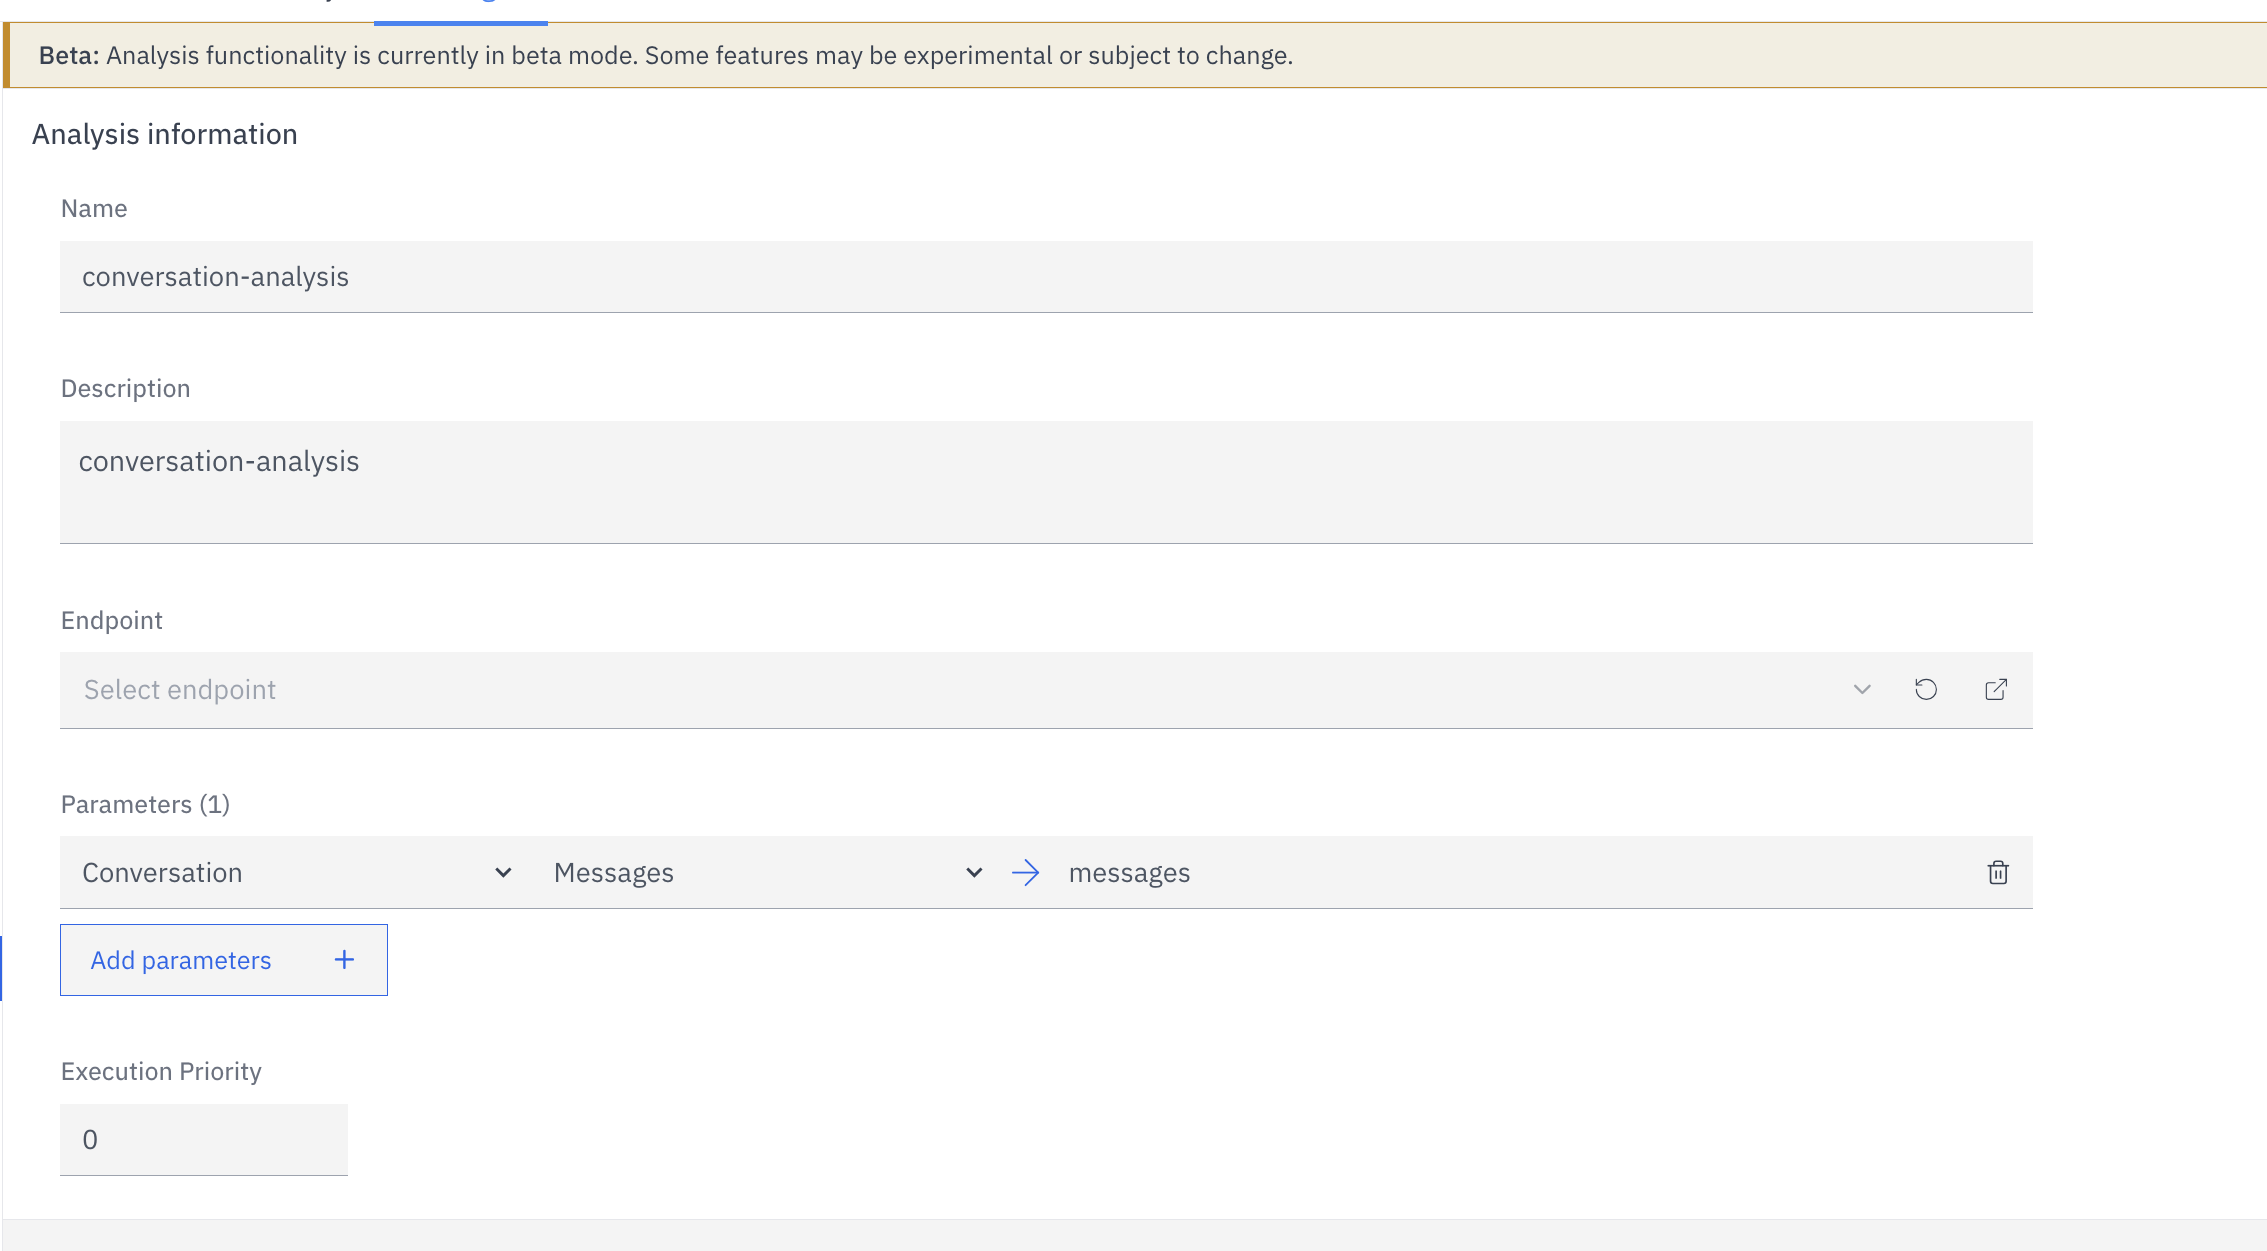Open the endpoint in a new tab
Viewport: 2267px width, 1251px height.
coord(1996,689)
